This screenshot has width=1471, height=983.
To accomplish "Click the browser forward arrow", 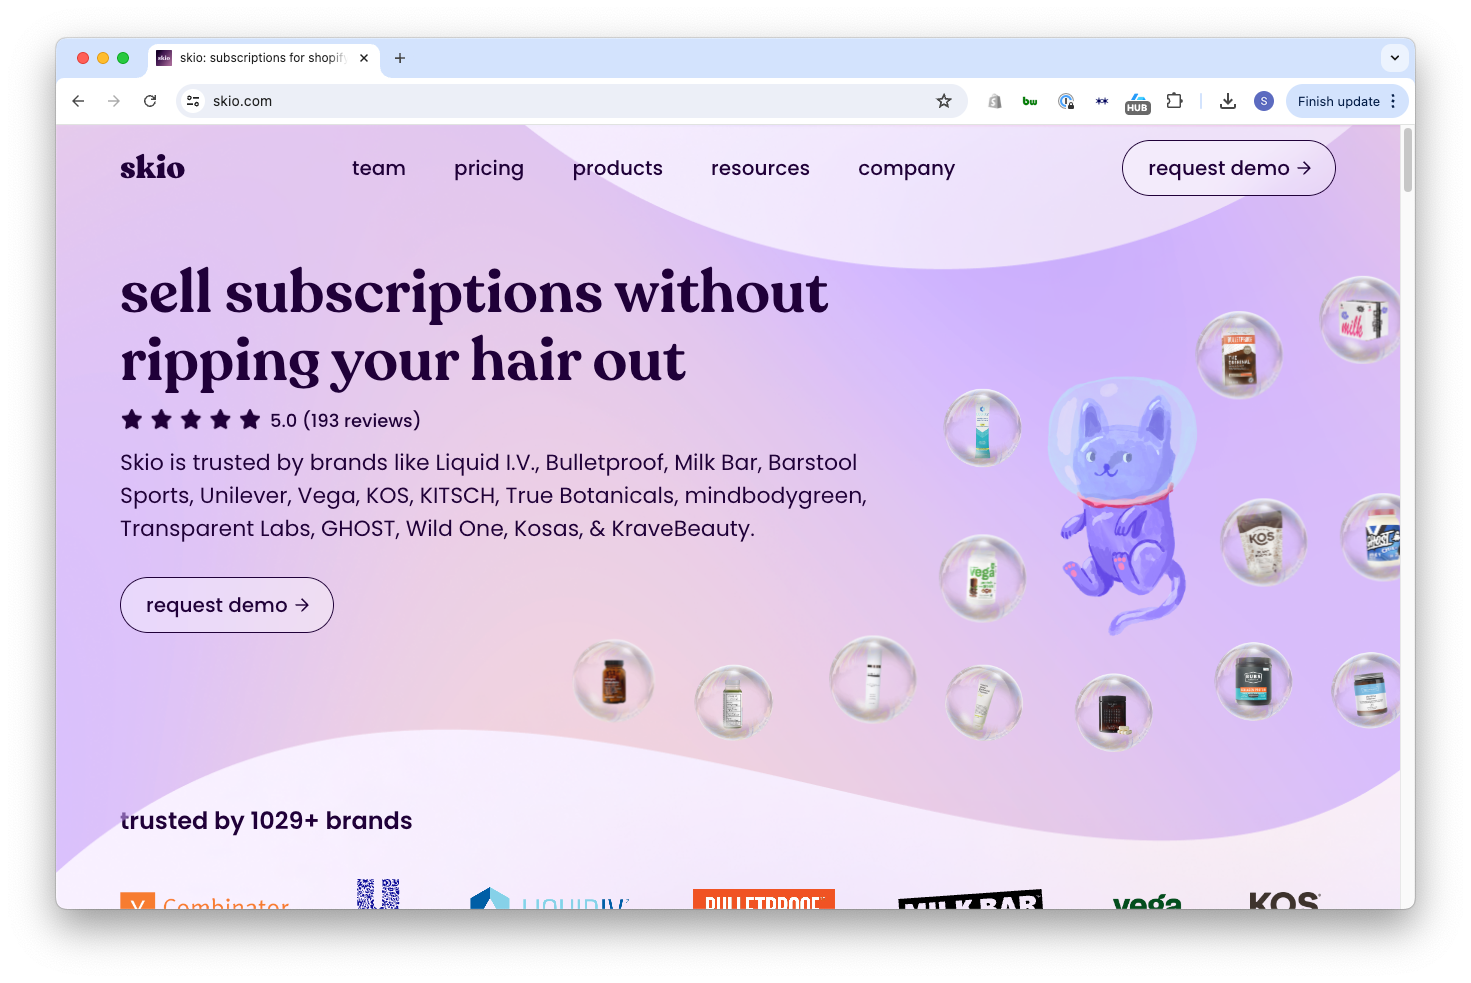I will 114,101.
